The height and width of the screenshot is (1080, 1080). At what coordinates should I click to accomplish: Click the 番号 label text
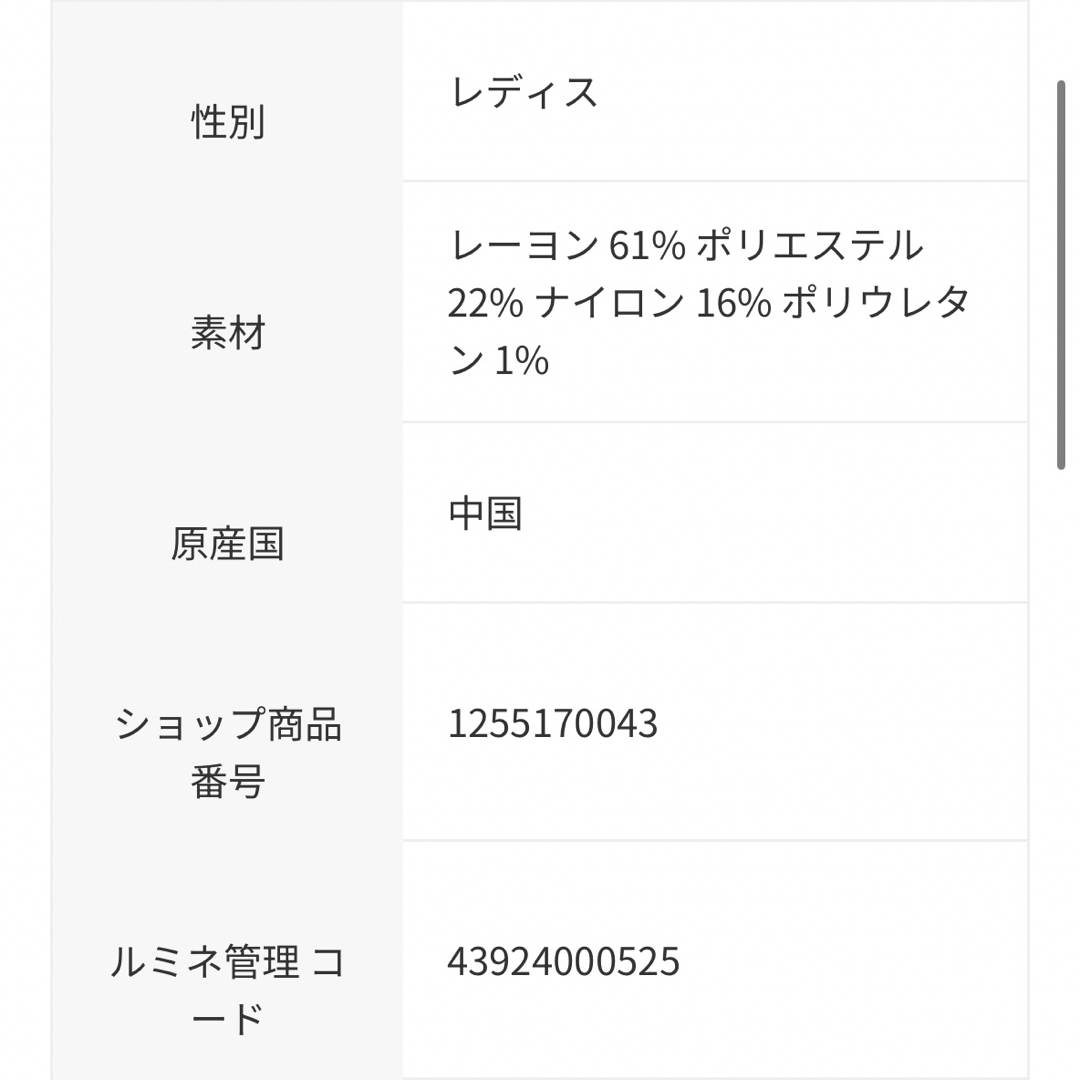coord(227,782)
